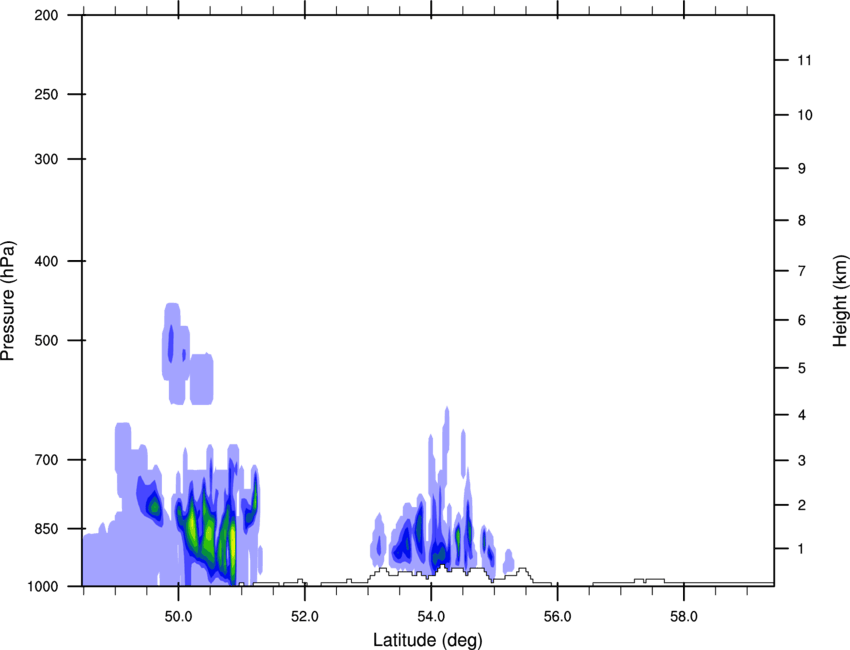
Task: Select the 500 pressure tick label
Action: (46, 340)
